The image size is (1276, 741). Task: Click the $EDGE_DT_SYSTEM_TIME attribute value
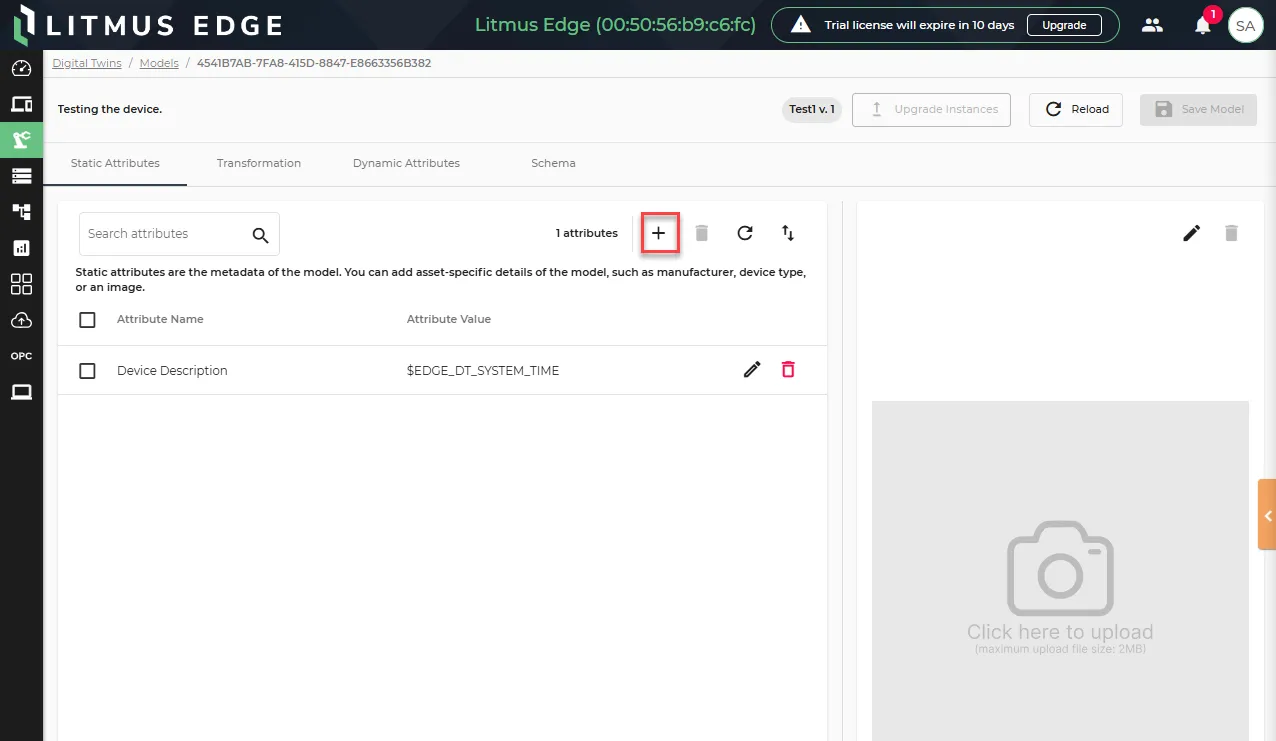pos(483,371)
